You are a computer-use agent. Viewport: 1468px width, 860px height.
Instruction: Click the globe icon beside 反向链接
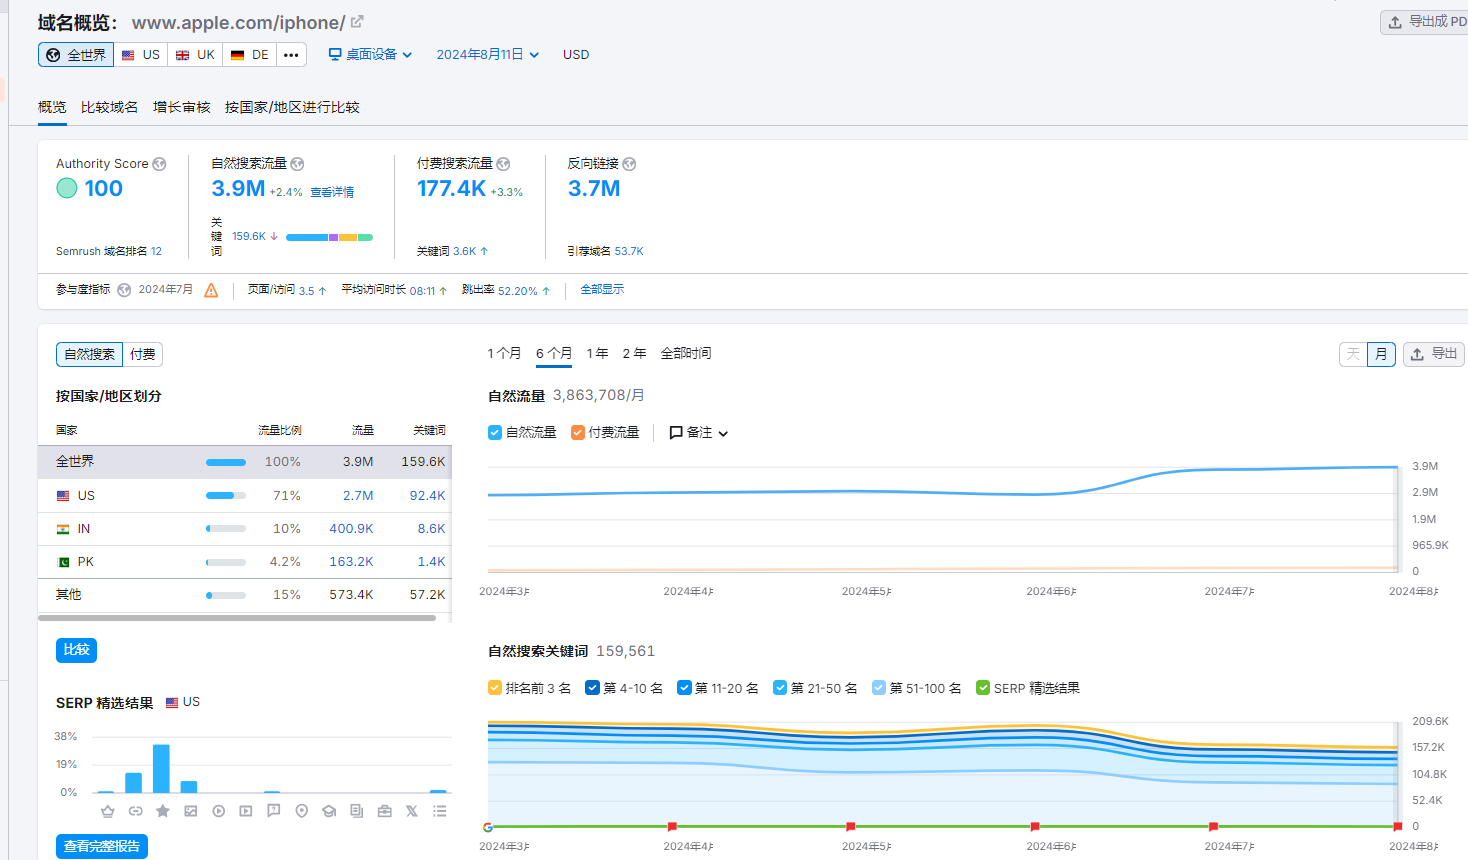pos(629,164)
